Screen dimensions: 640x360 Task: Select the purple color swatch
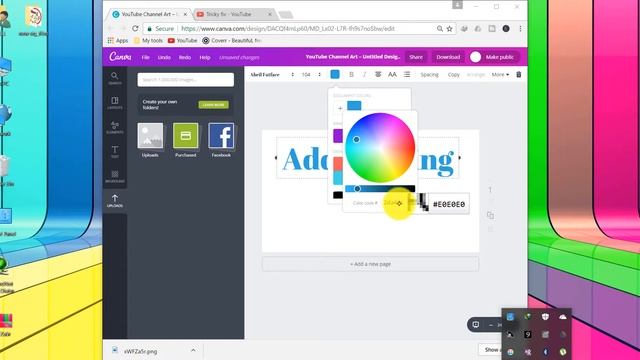338,136
